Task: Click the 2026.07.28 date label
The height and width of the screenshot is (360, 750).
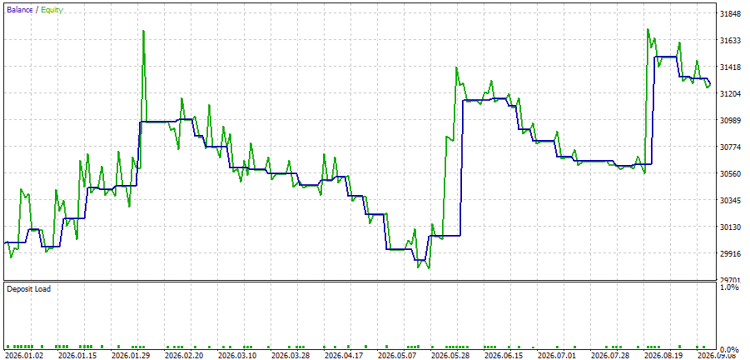Action: tap(610, 356)
